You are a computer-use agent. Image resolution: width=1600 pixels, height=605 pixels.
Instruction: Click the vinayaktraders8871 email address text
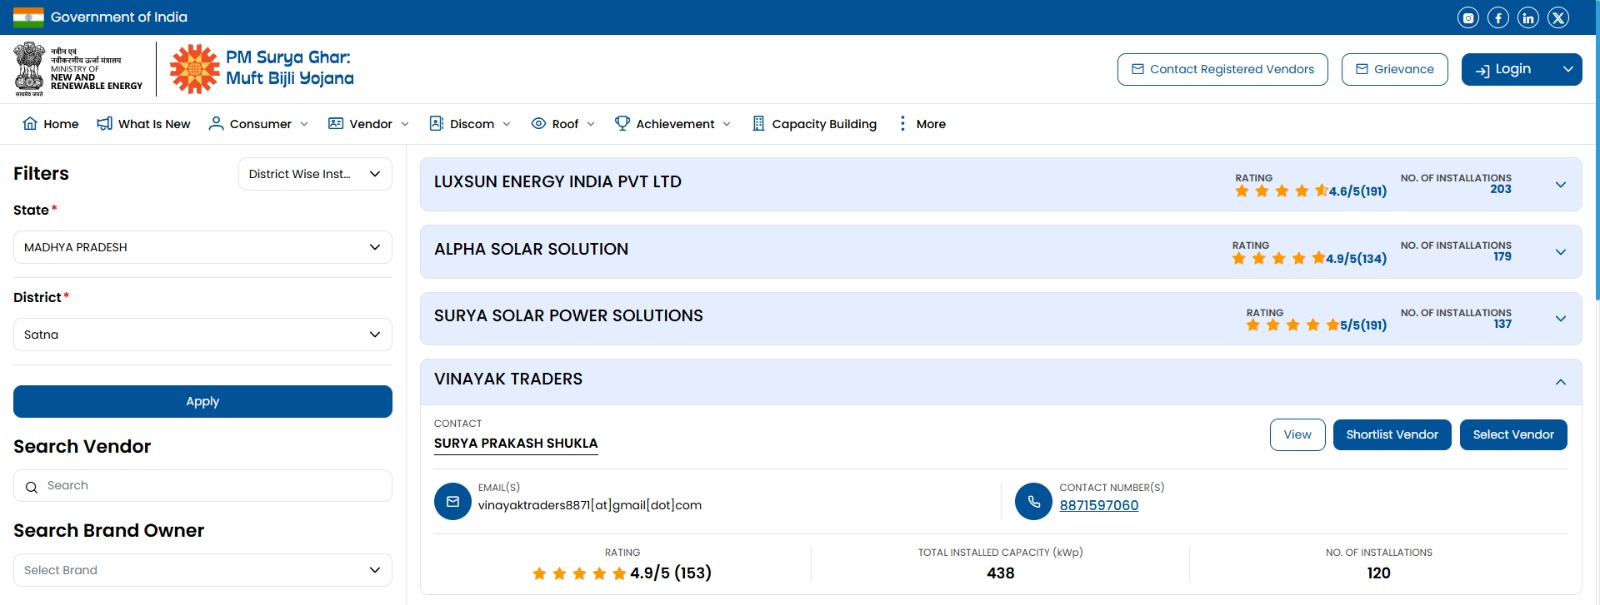tap(590, 505)
